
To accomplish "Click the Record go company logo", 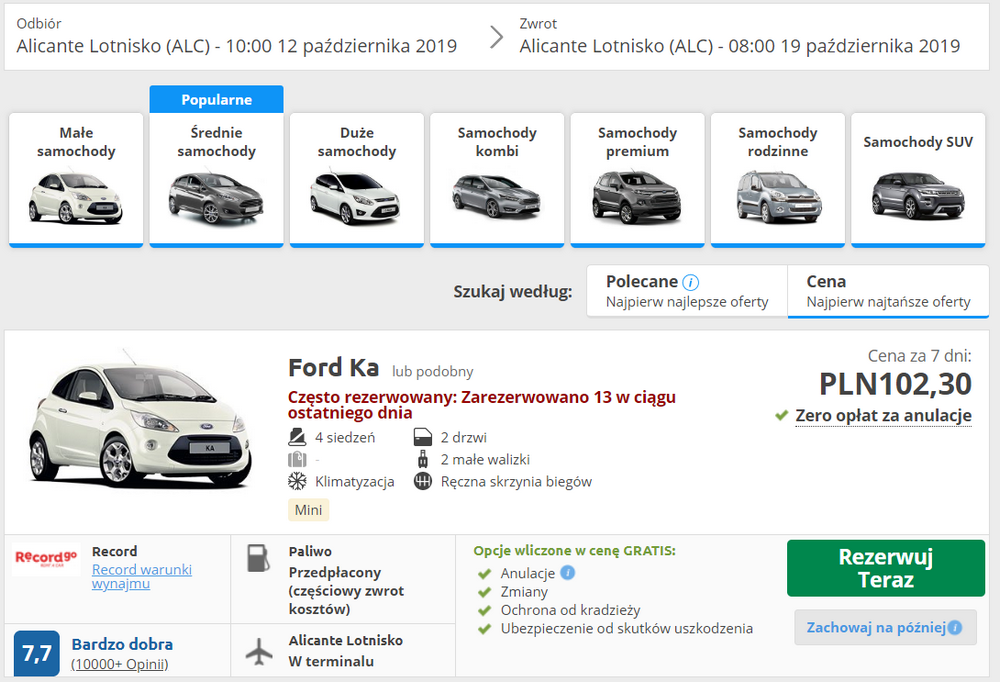I will 46,559.
